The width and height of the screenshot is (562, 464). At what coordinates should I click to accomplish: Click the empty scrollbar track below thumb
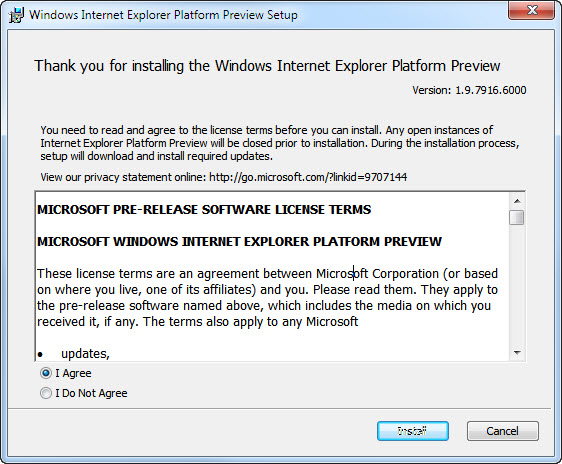click(x=517, y=285)
